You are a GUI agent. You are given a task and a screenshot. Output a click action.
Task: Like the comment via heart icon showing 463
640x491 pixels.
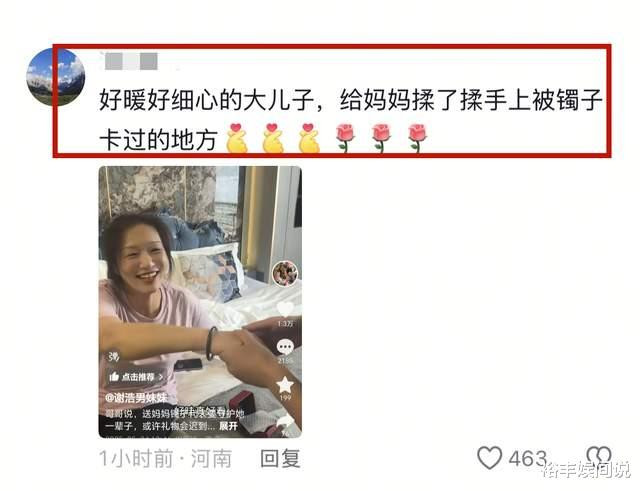(489, 458)
